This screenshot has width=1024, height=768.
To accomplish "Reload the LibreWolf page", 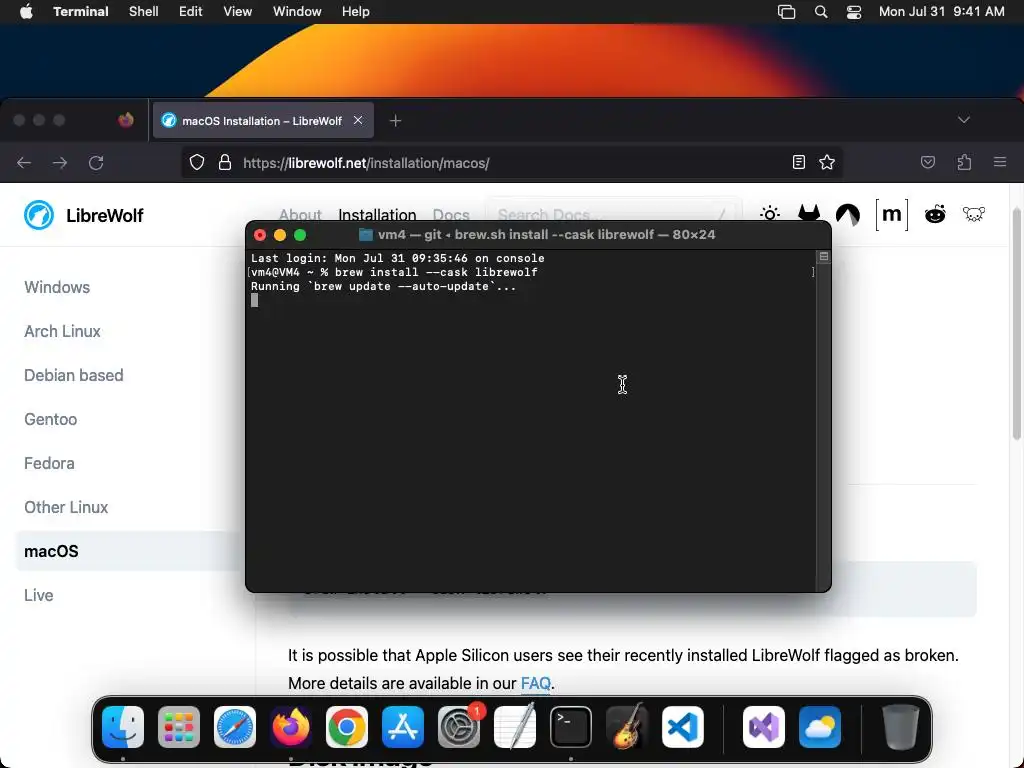I will pyautogui.click(x=96, y=163).
